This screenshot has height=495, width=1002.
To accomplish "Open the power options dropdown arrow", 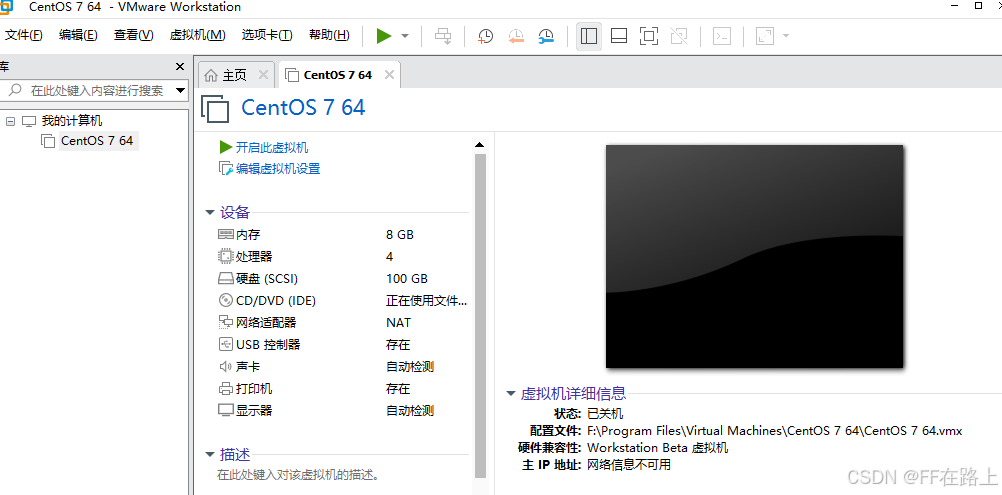I will point(405,36).
